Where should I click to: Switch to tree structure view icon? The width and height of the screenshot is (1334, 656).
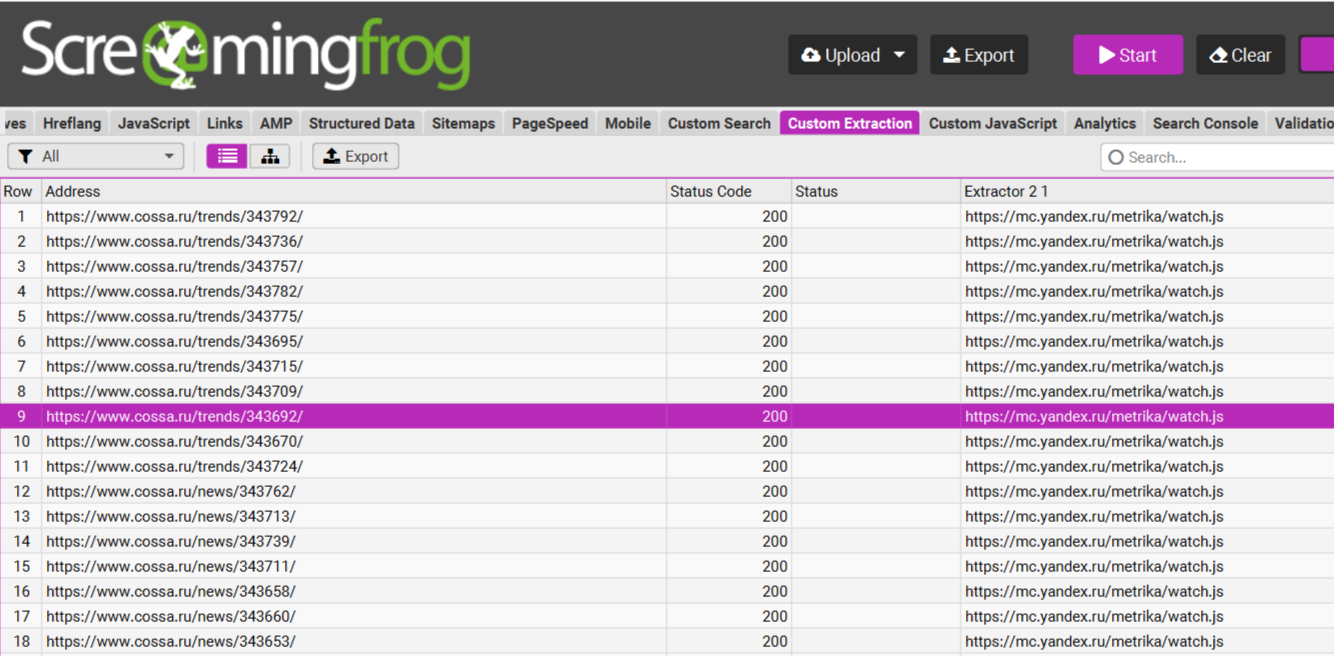tap(270, 157)
